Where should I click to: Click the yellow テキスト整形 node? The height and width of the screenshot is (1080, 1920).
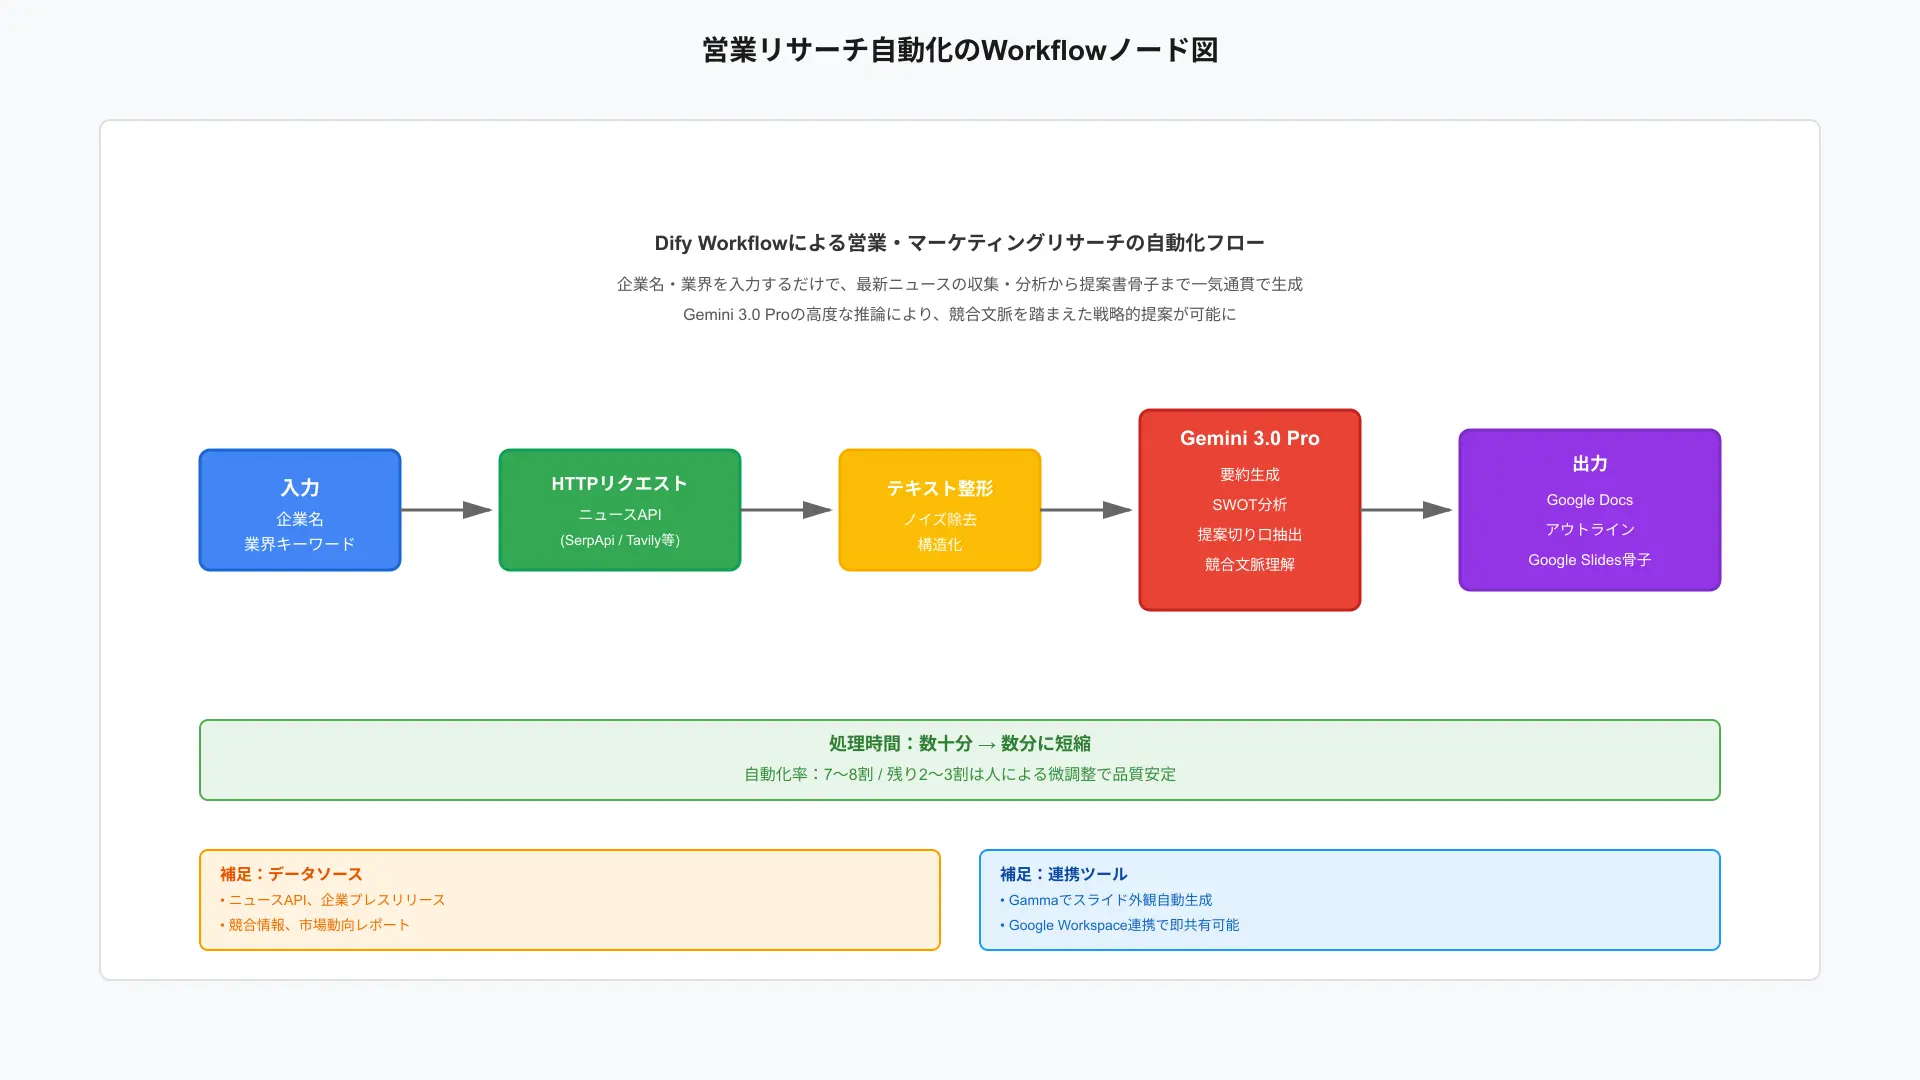click(x=940, y=510)
